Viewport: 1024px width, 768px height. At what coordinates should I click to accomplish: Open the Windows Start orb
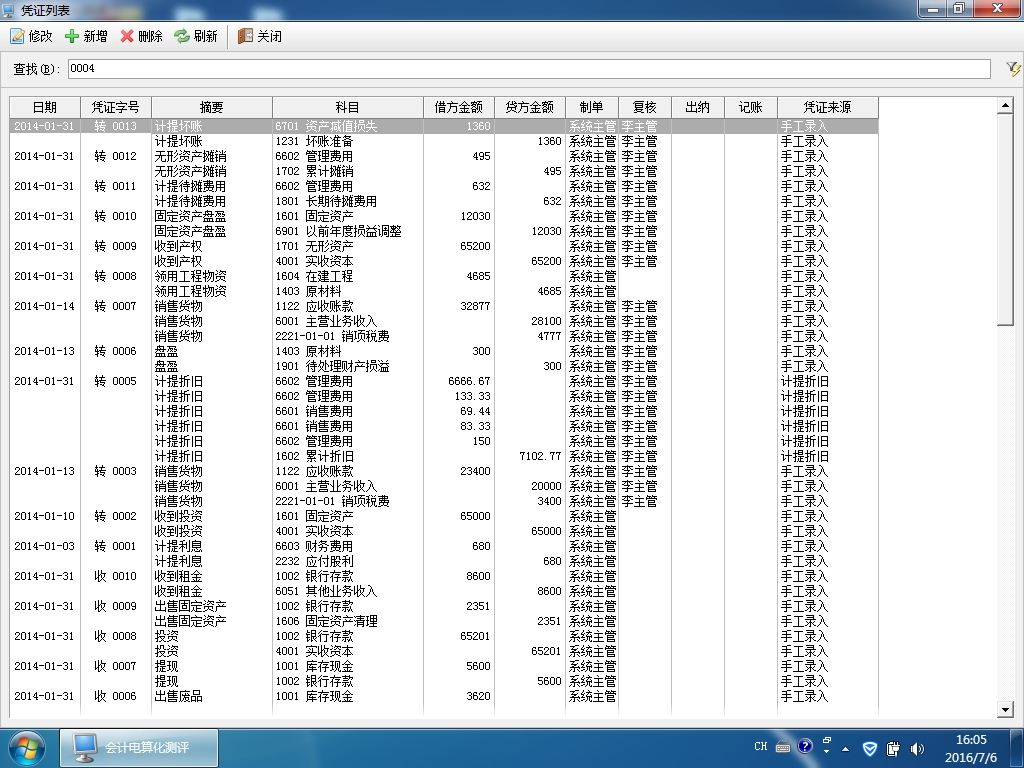(26, 748)
